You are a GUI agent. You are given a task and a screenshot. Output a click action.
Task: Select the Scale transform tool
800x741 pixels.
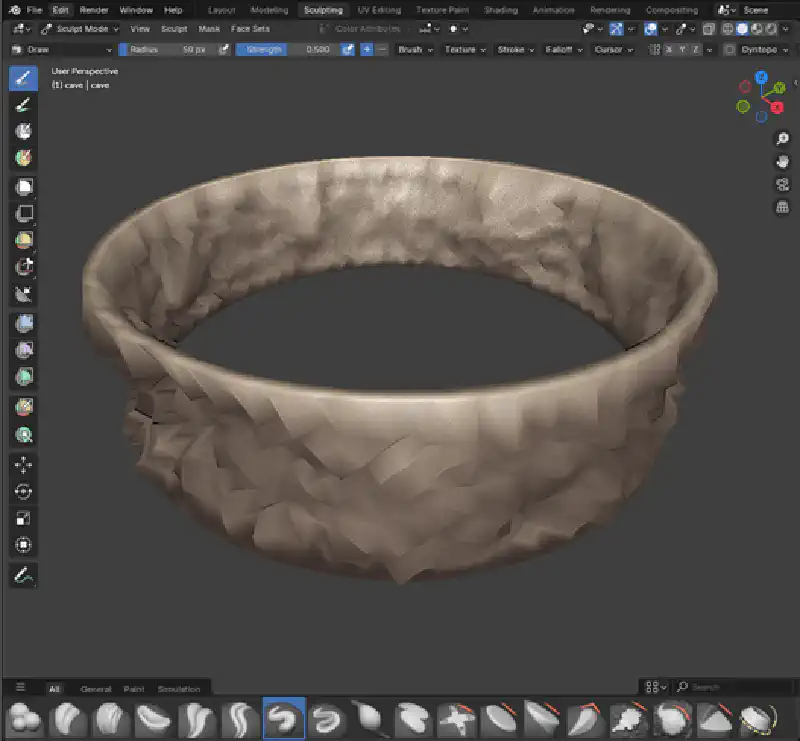click(24, 519)
